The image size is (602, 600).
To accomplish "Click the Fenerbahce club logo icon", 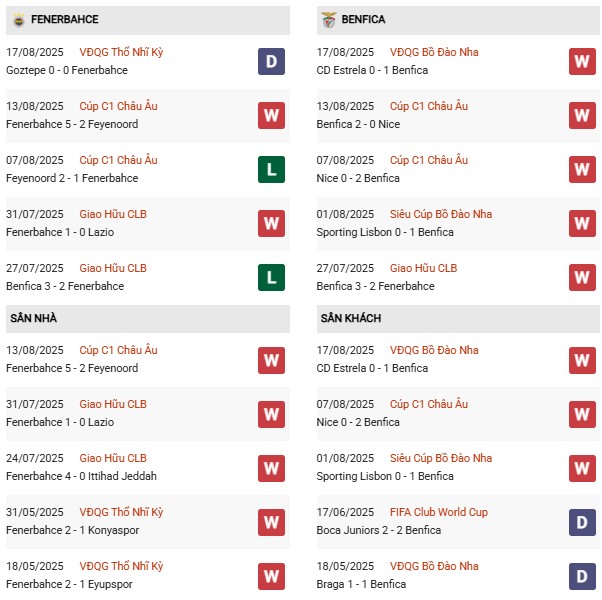I will tap(18, 19).
